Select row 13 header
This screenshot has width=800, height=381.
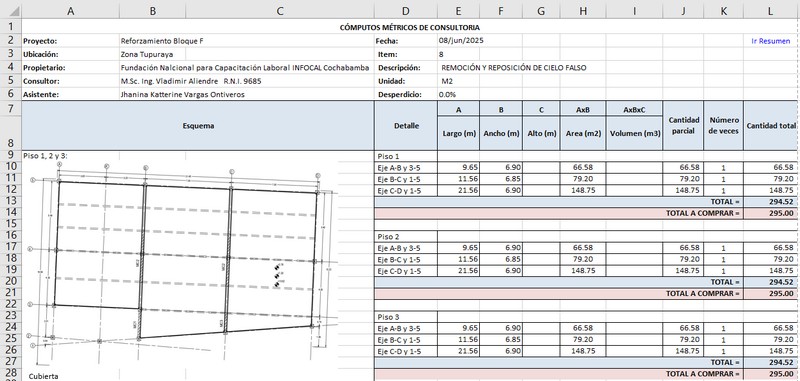(x=11, y=201)
